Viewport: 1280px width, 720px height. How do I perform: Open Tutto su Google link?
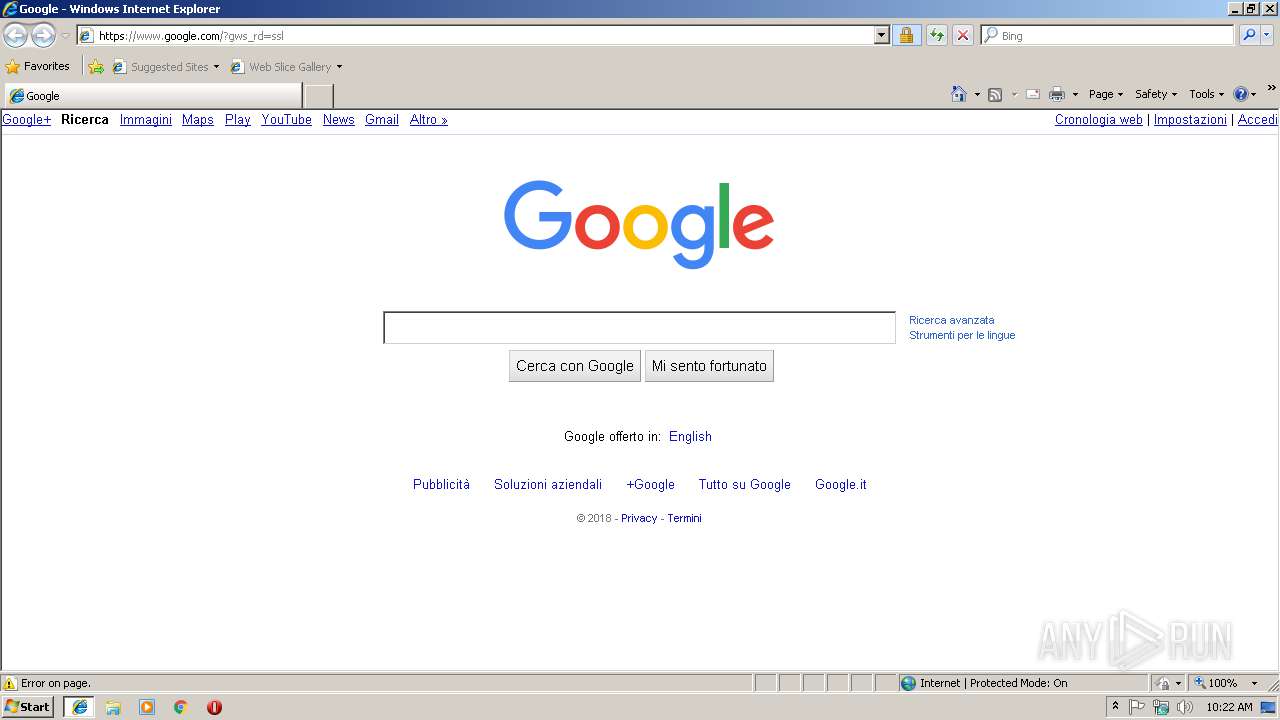point(745,485)
